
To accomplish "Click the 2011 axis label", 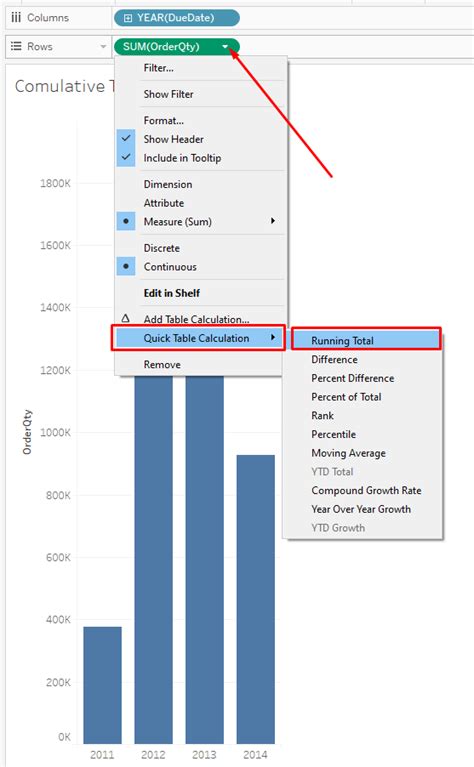I will [x=102, y=755].
